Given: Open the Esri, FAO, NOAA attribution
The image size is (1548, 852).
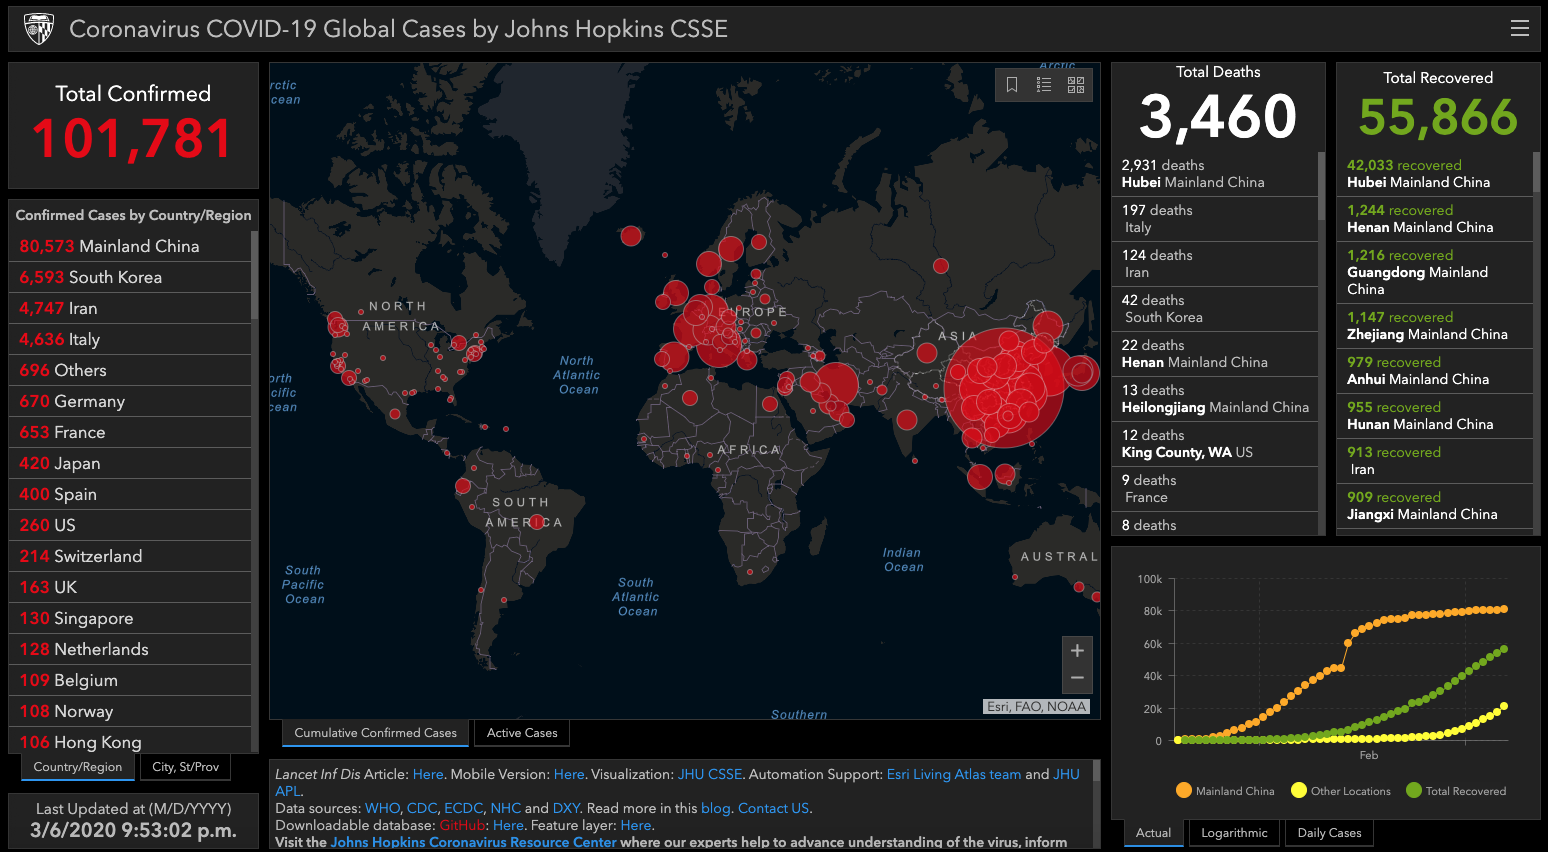Looking at the screenshot, I should tap(1036, 706).
